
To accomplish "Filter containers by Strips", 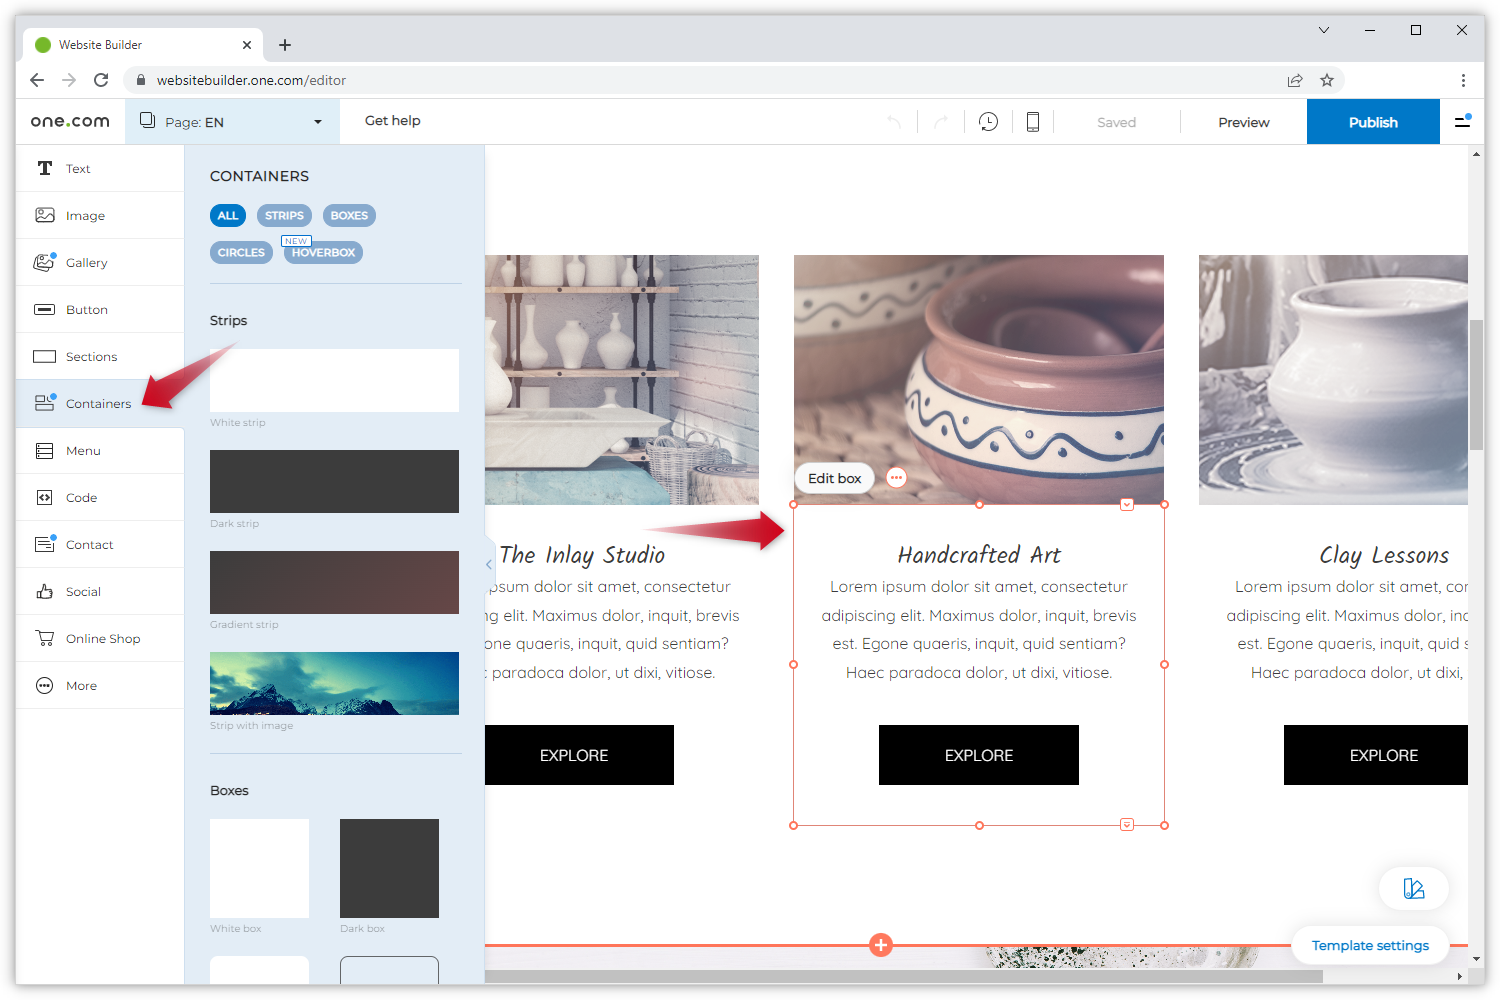I will point(284,215).
